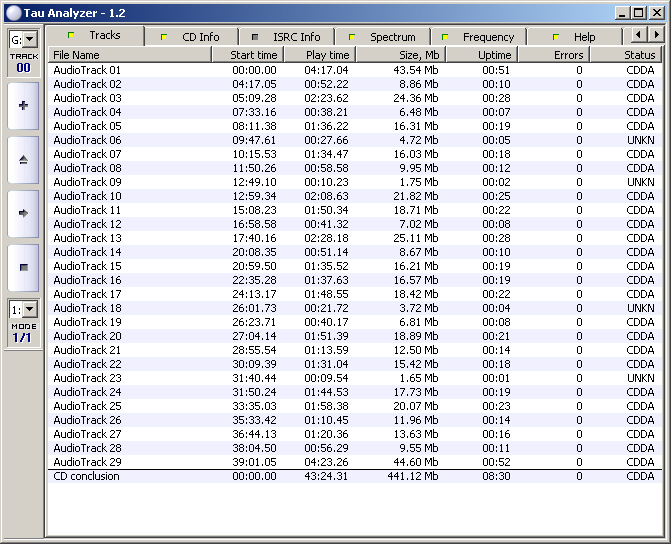Switch to the CD Info tab
The image size is (671, 544).
click(191, 37)
